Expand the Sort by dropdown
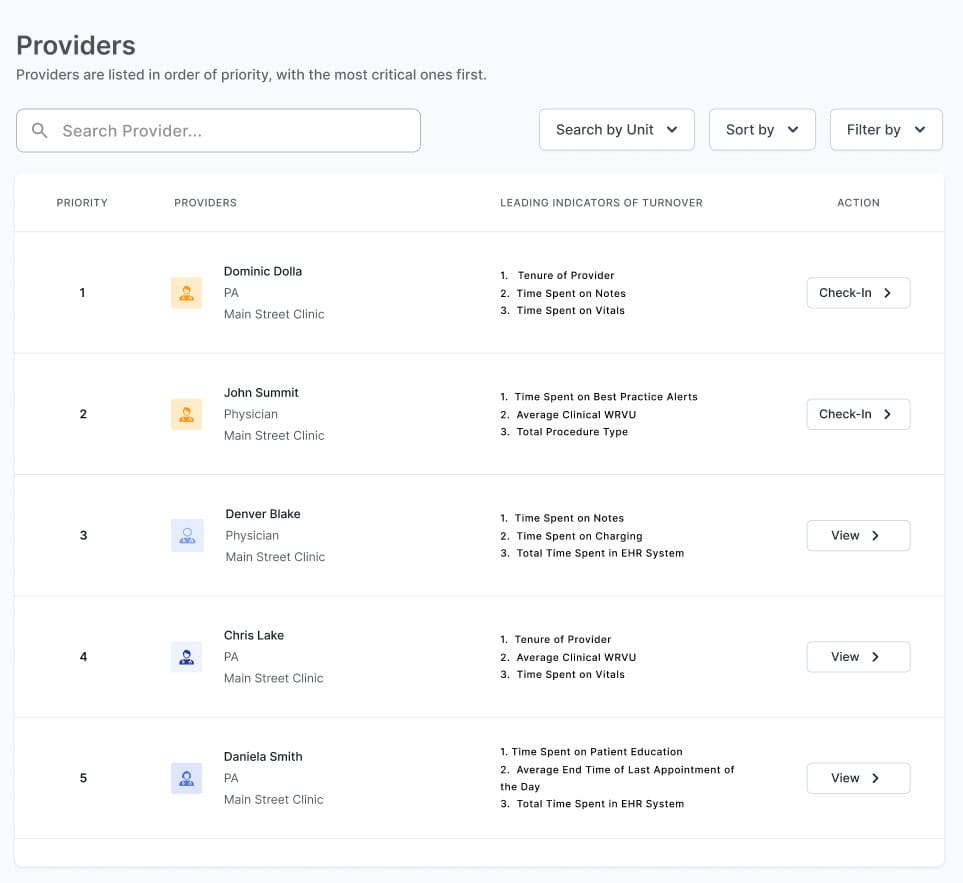This screenshot has height=883, width=963. point(761,130)
